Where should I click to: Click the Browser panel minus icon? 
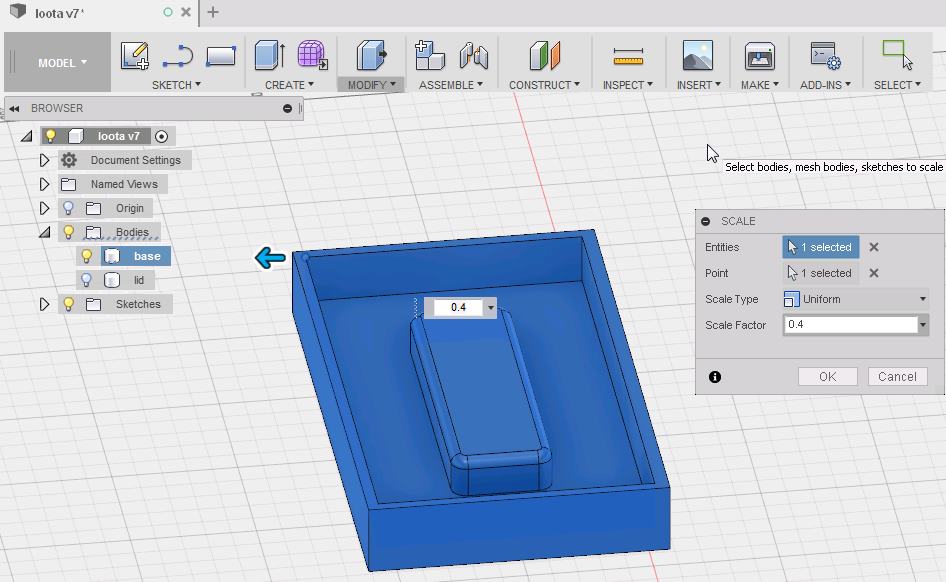287,109
